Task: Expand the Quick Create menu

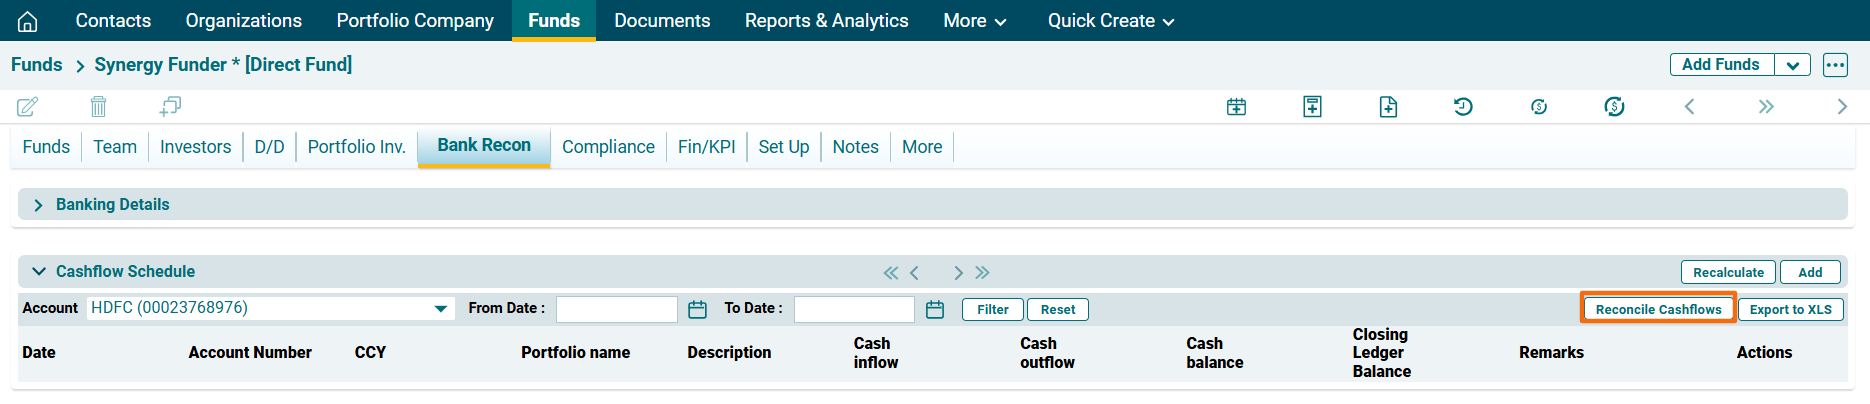Action: pos(1110,21)
